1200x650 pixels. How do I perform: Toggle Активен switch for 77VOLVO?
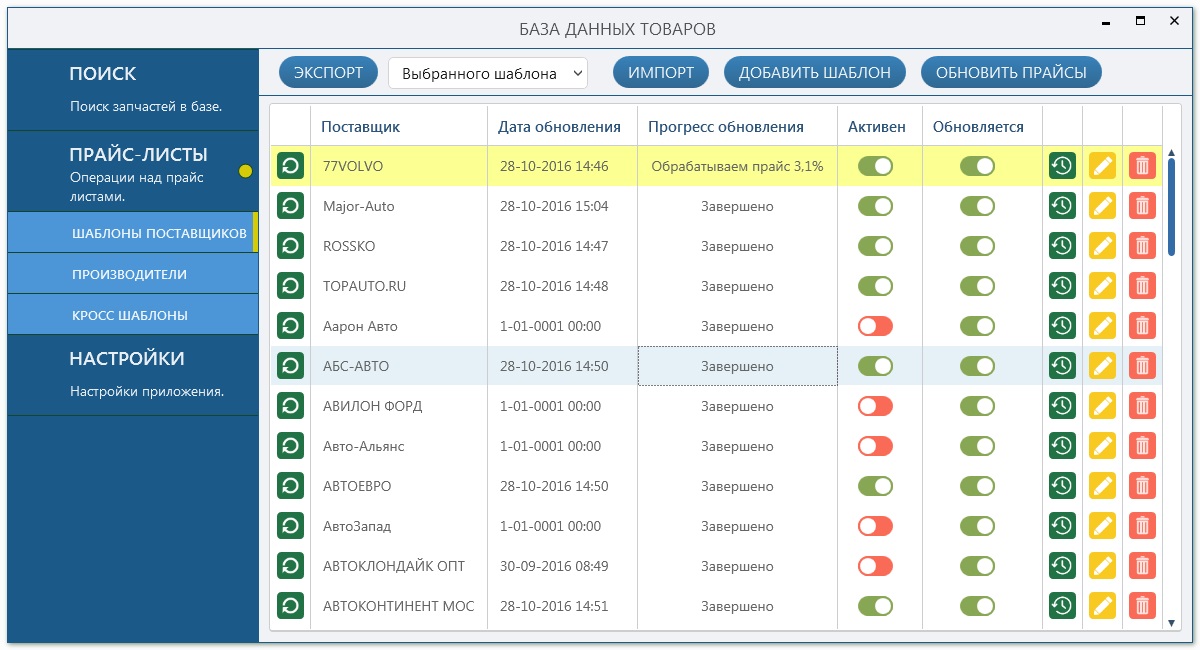(x=875, y=166)
